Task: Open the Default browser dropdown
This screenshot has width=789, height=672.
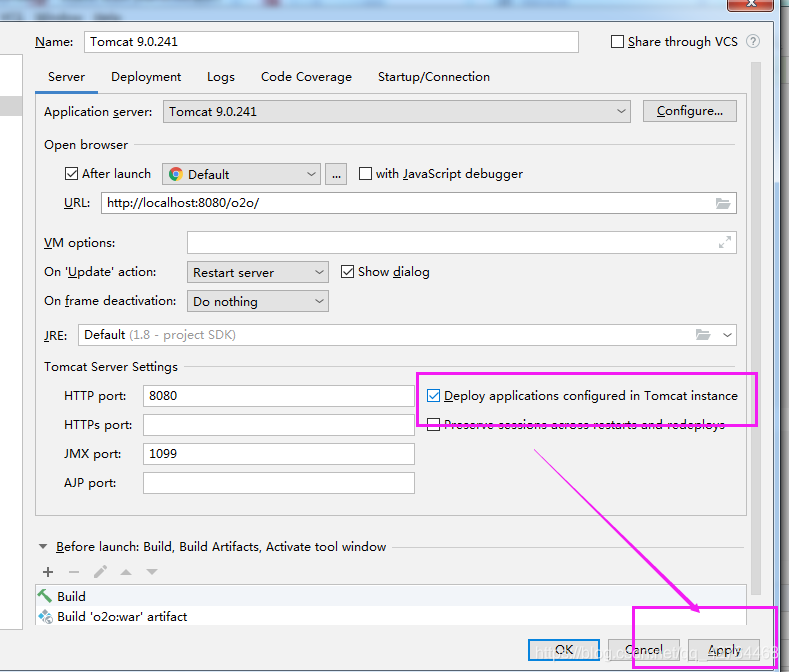Action: (241, 174)
